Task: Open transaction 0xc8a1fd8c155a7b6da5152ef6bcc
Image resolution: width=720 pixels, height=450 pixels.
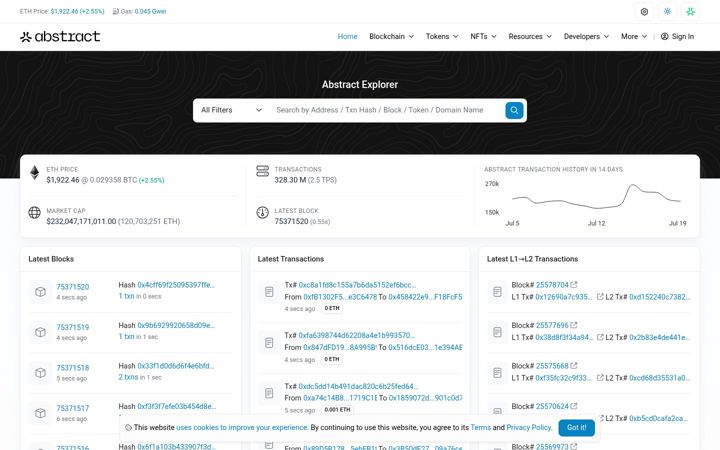Action: pyautogui.click(x=357, y=285)
